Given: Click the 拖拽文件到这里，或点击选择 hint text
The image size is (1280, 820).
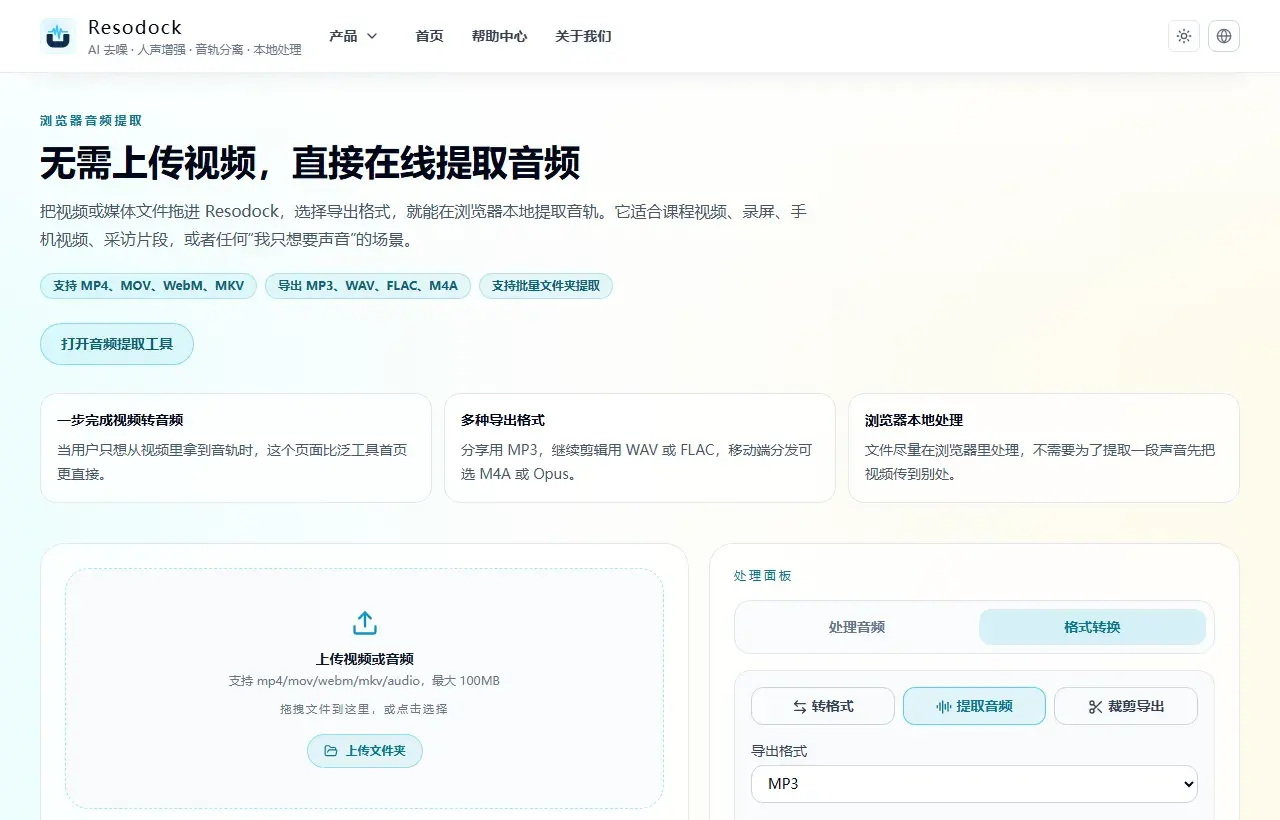Looking at the screenshot, I should 364,709.
